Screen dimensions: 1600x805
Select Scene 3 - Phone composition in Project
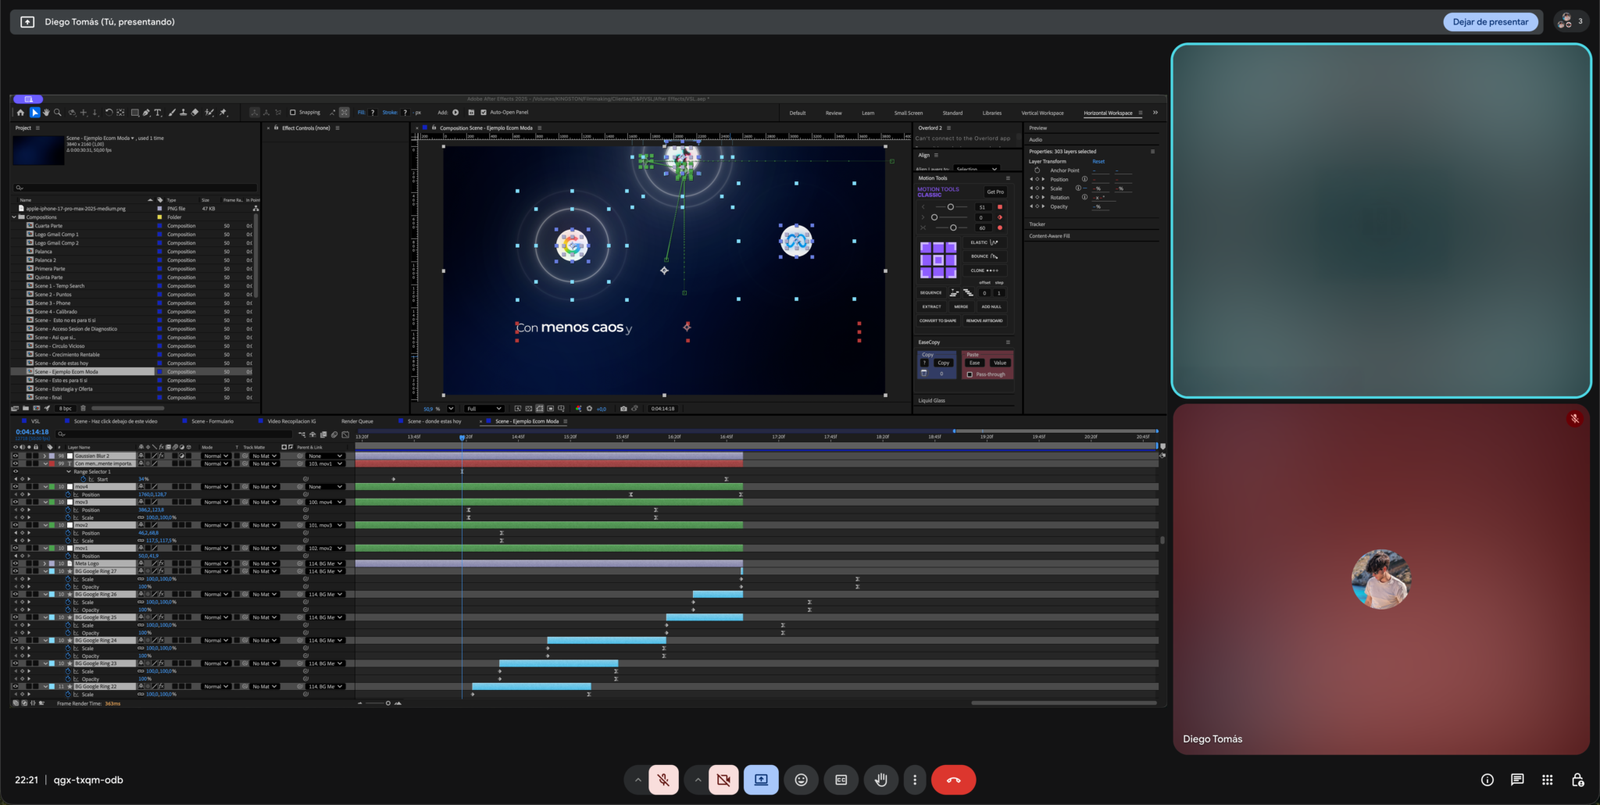point(53,303)
